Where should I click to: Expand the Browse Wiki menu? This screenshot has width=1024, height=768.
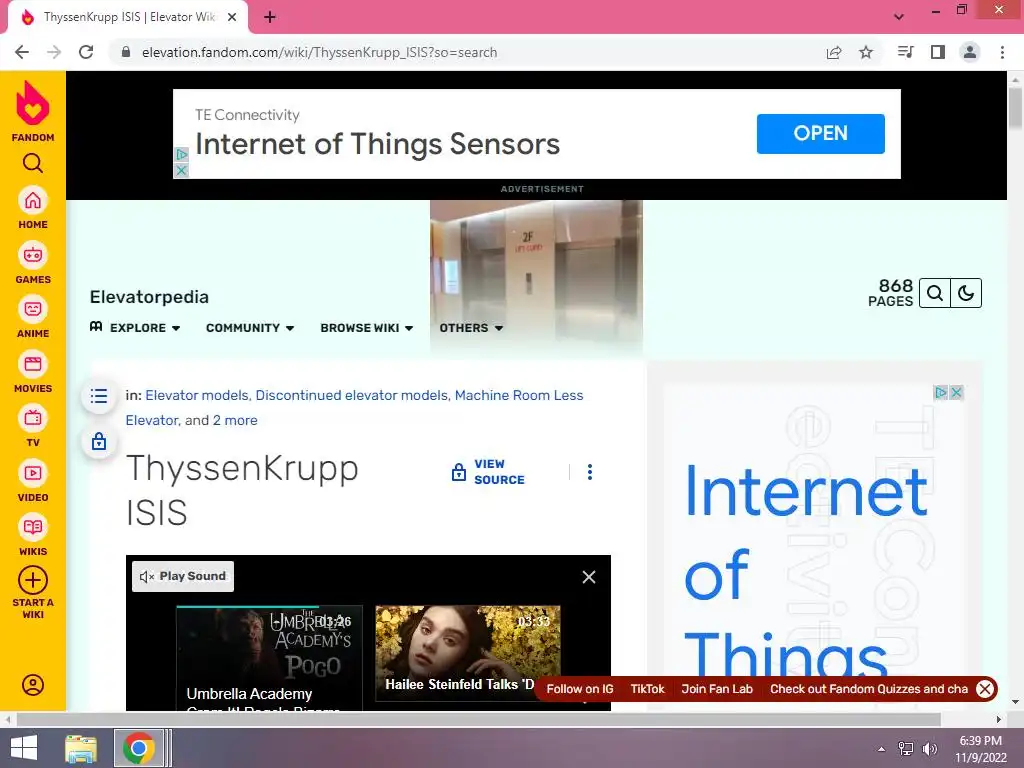[x=366, y=328]
